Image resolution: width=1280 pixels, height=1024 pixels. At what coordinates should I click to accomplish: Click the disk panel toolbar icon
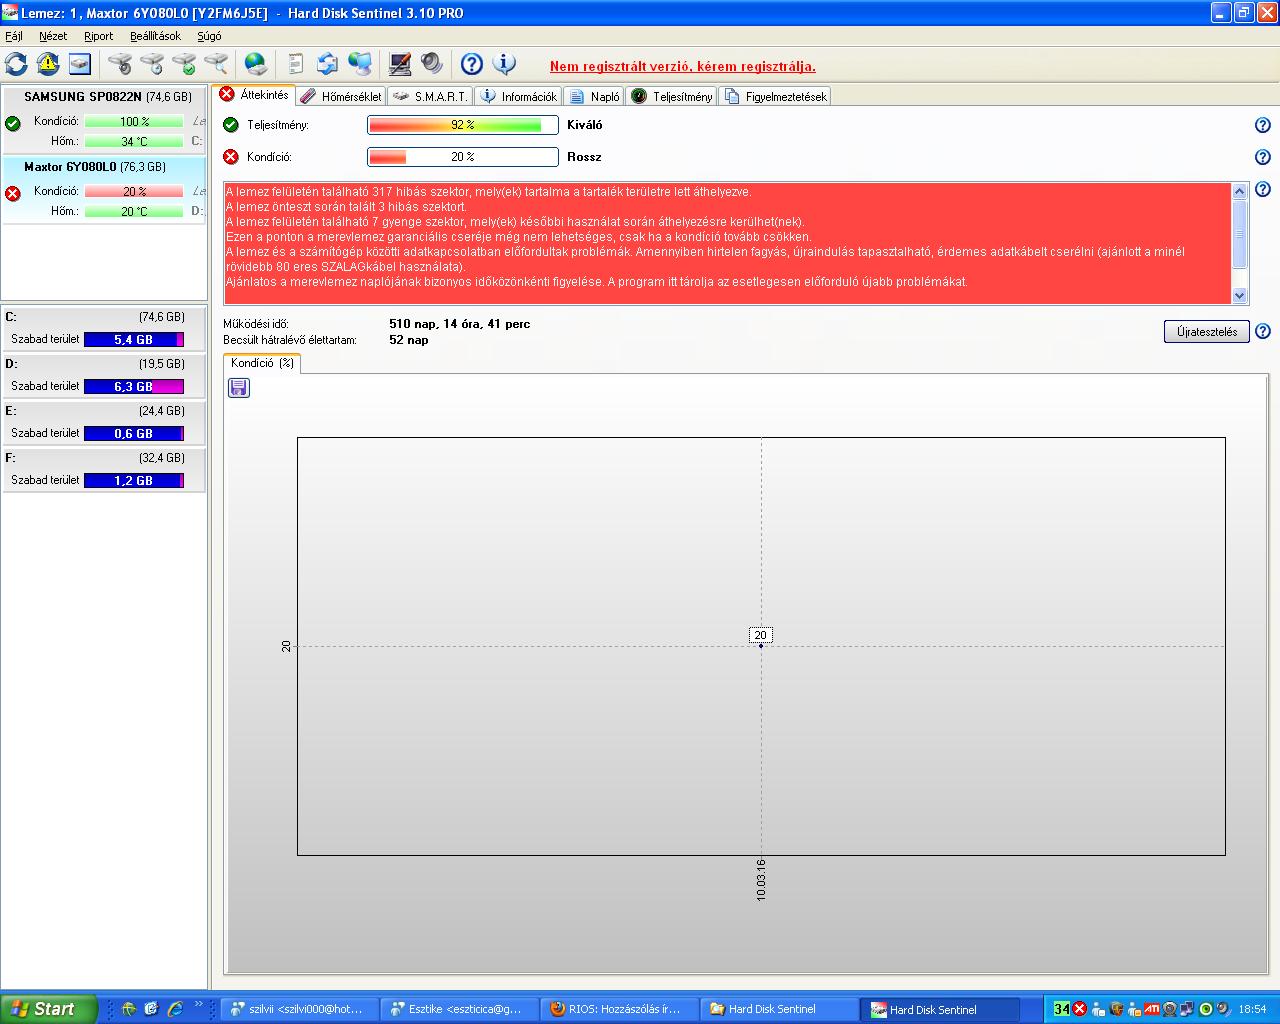click(x=80, y=64)
